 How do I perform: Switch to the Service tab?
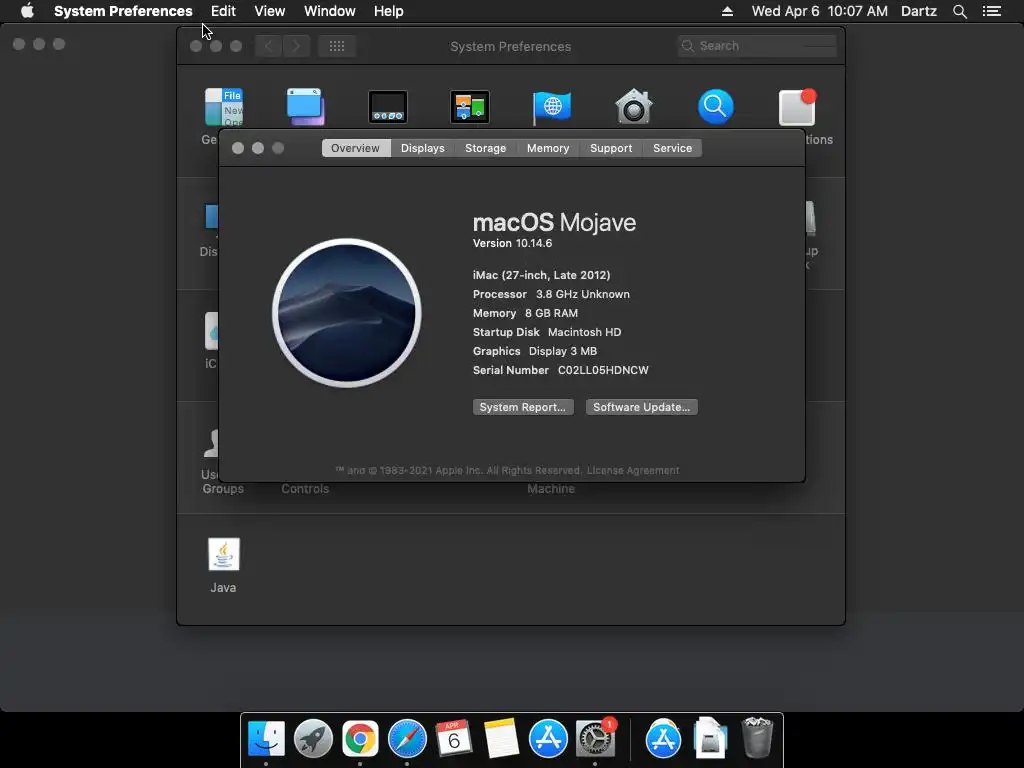pyautogui.click(x=672, y=148)
